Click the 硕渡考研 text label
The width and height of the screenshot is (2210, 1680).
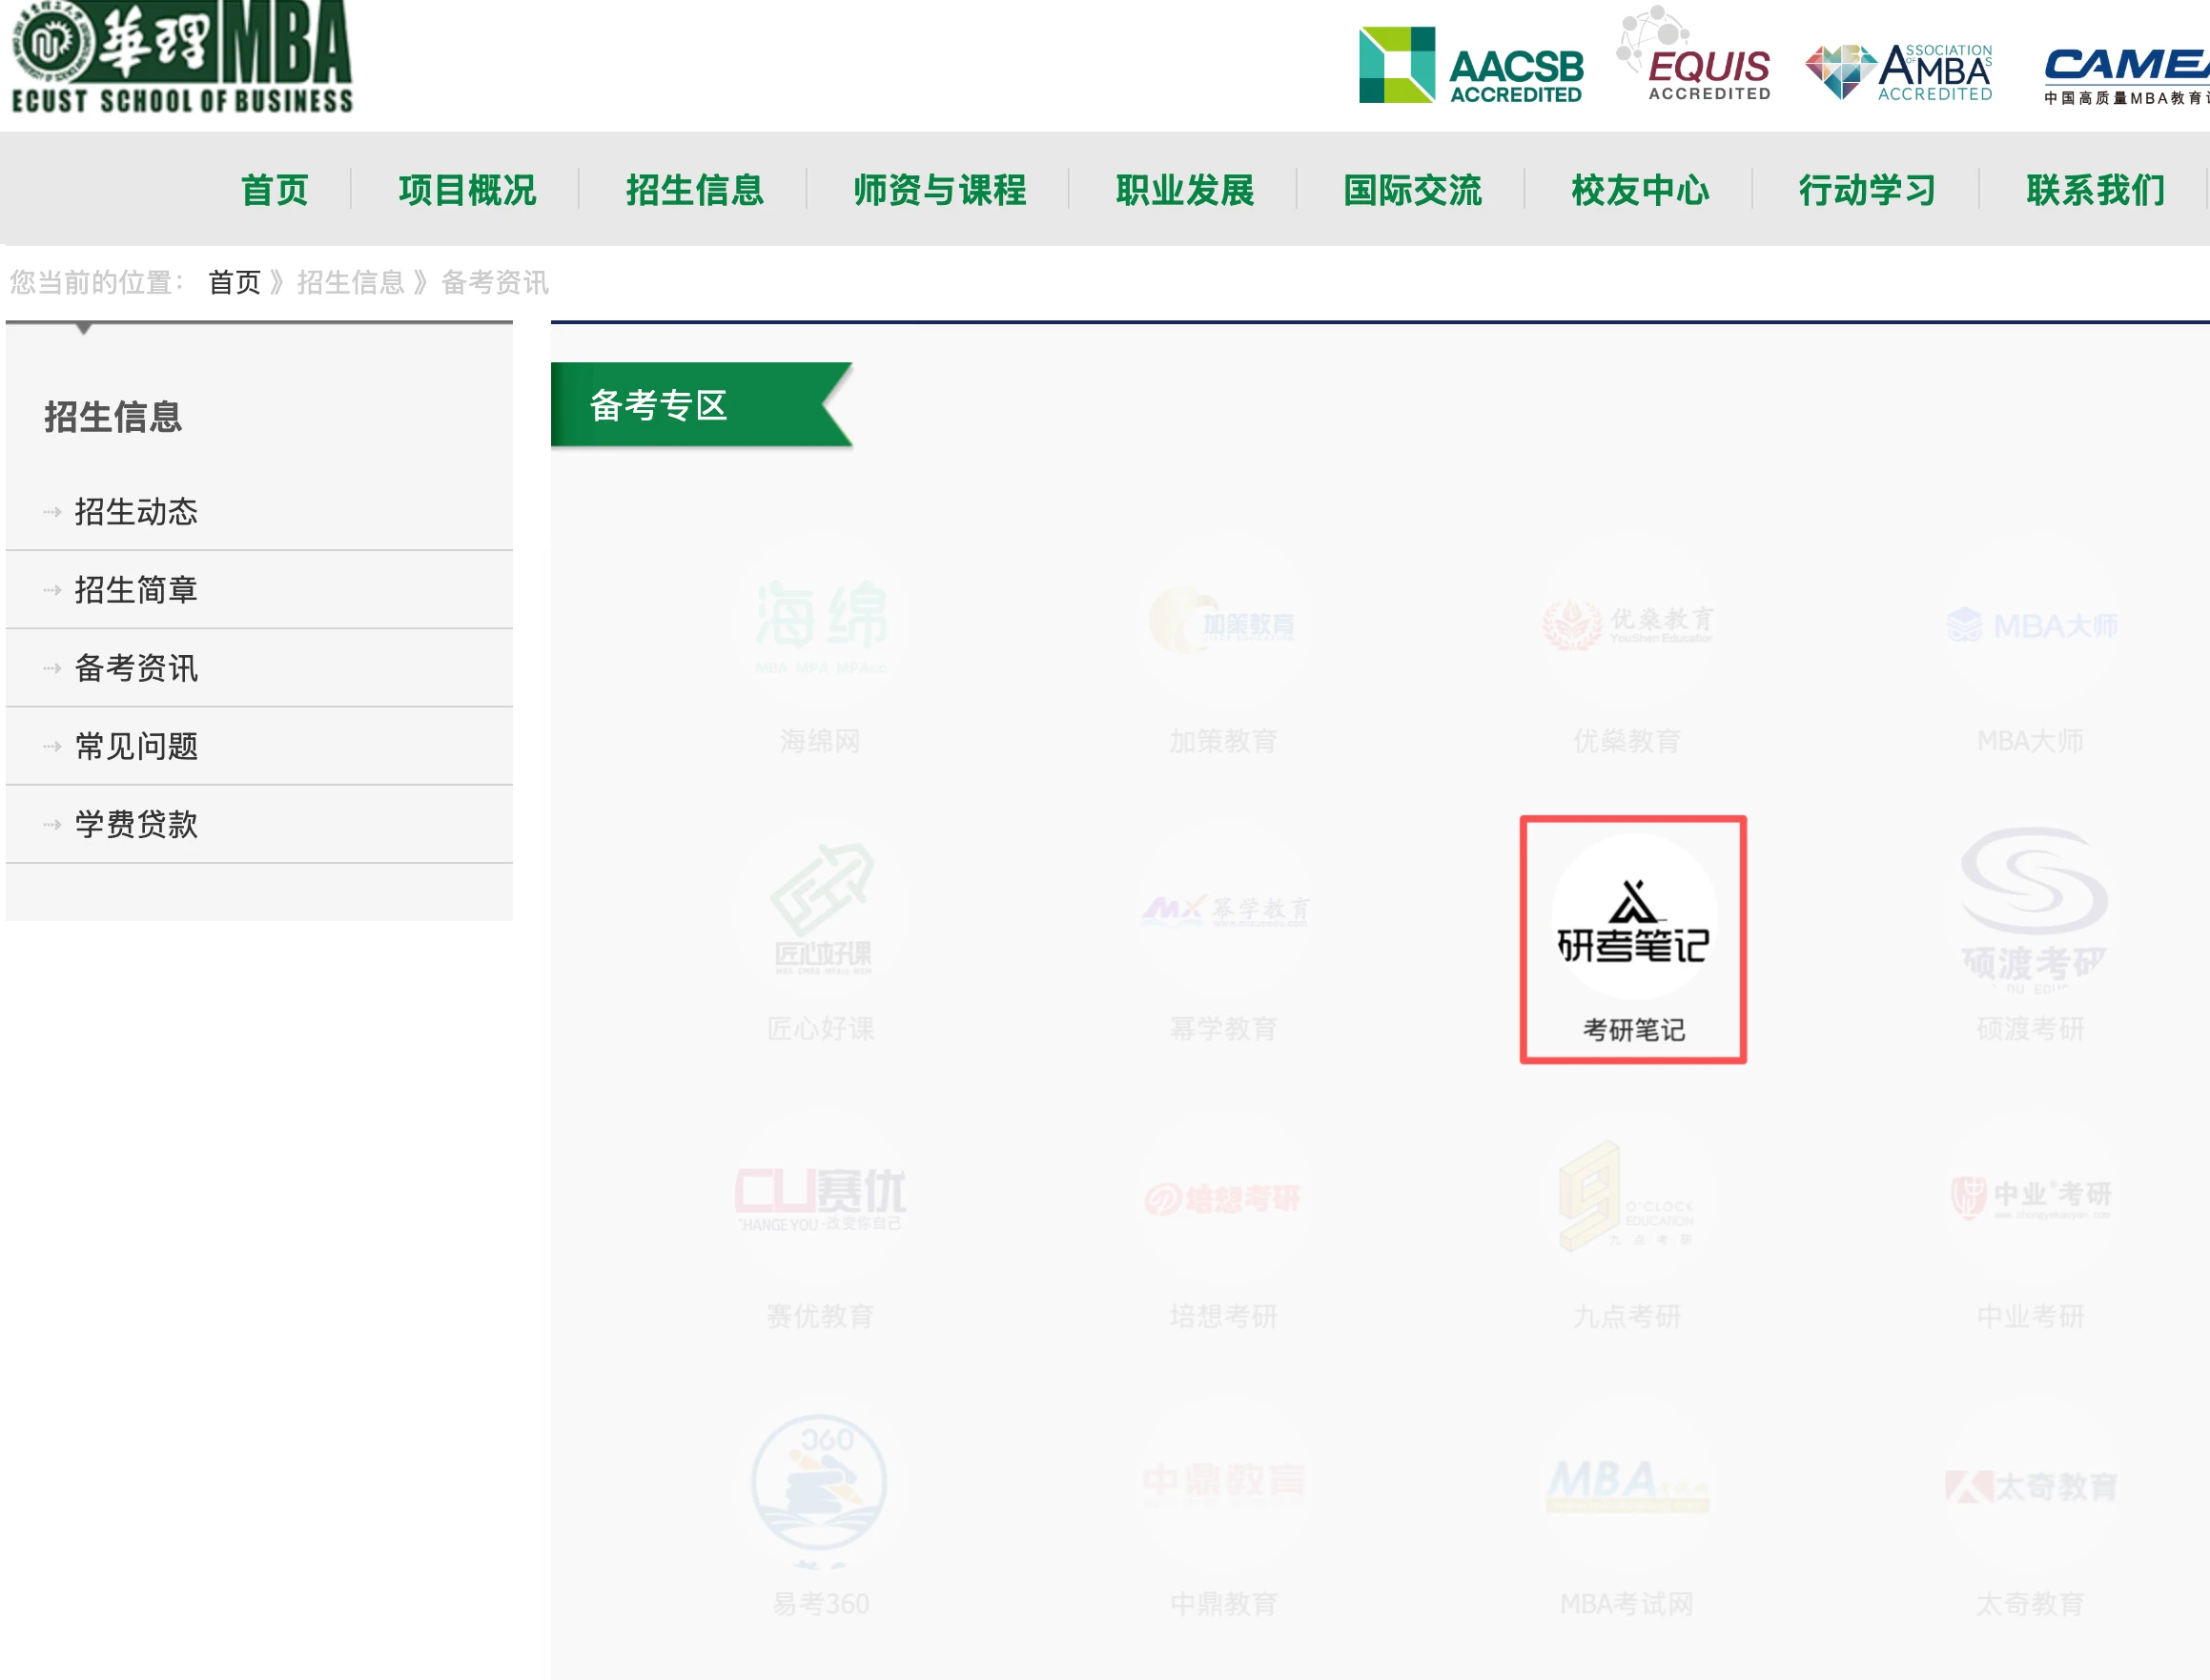pos(2031,1028)
